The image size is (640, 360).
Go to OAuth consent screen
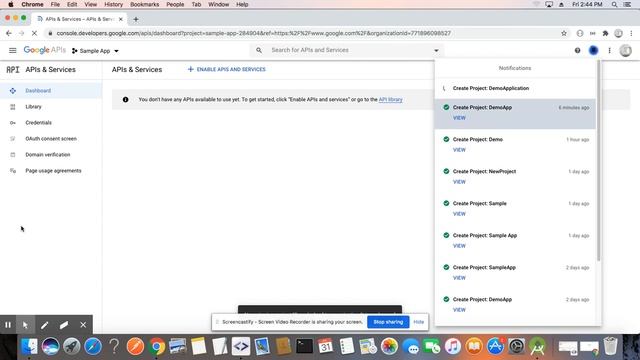click(51, 139)
